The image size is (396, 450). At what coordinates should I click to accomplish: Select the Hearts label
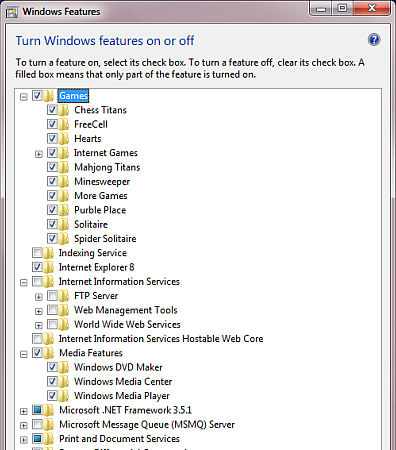click(x=88, y=139)
